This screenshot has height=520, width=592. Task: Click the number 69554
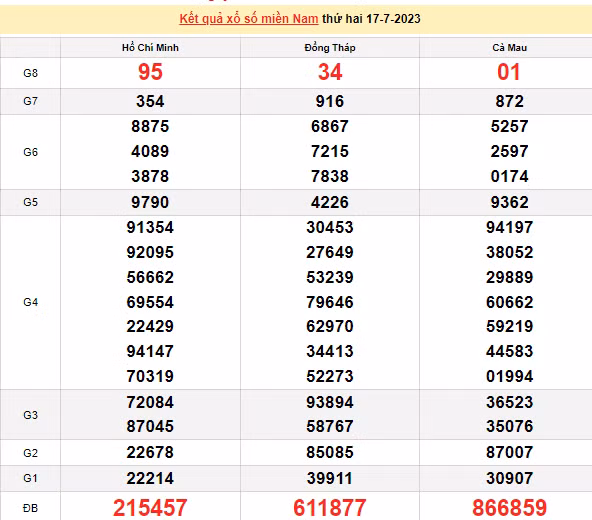[150, 302]
